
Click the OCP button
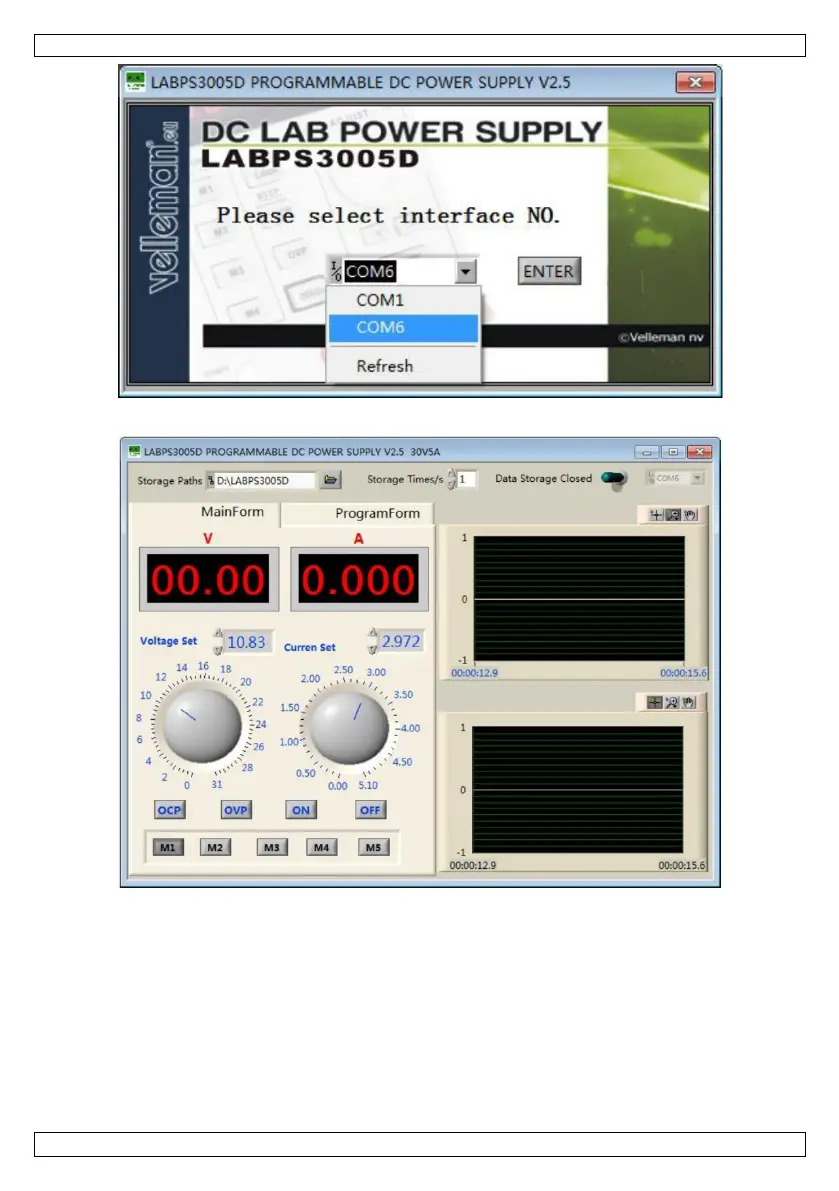click(169, 810)
